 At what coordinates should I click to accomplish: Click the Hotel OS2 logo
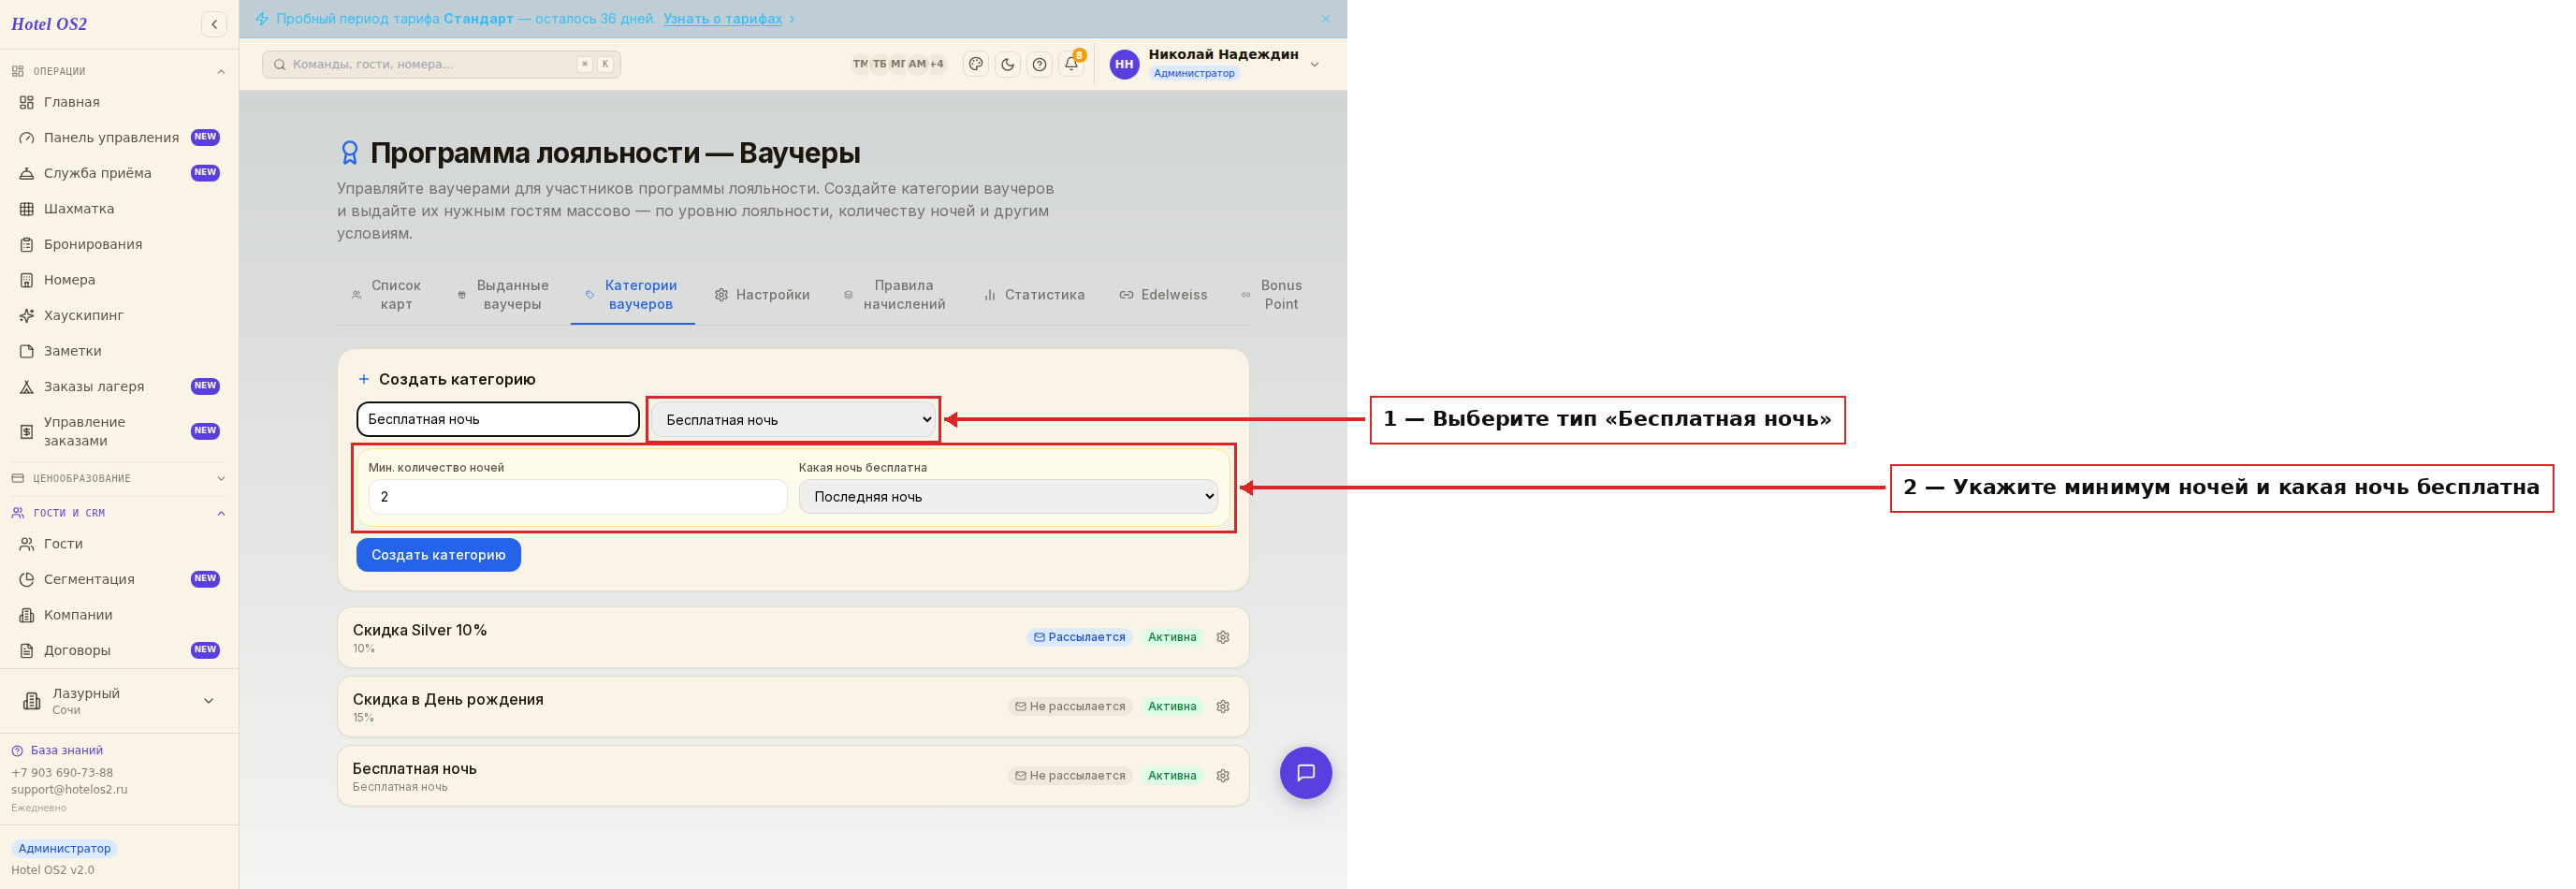point(49,24)
